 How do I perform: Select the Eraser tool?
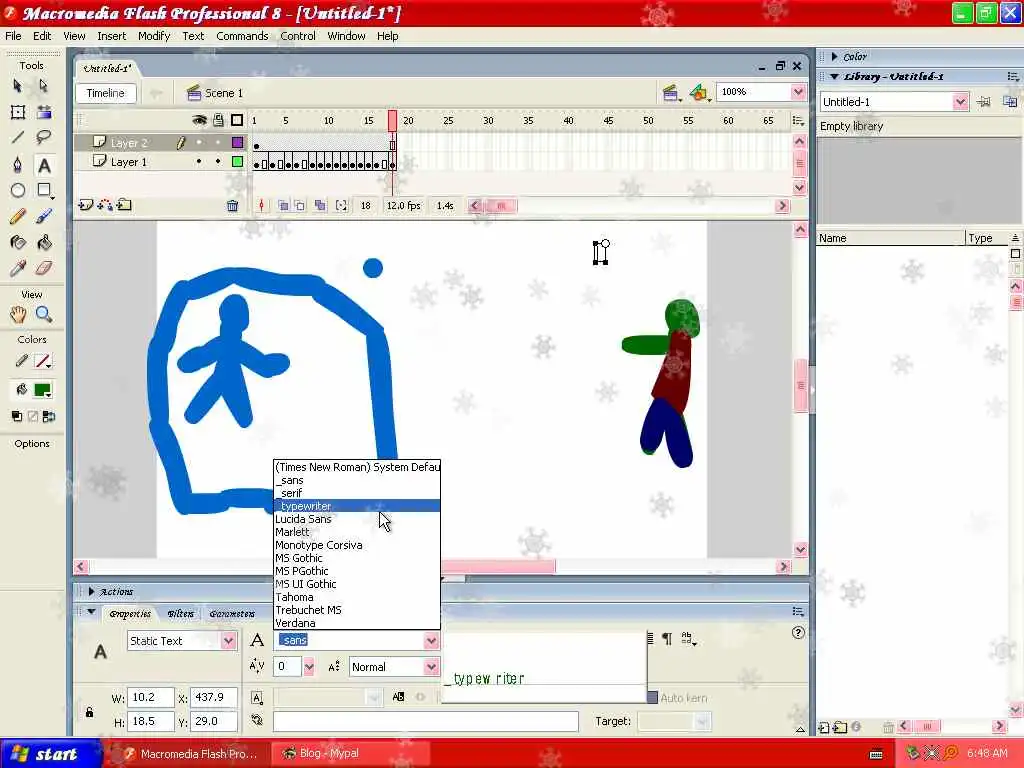click(x=44, y=268)
